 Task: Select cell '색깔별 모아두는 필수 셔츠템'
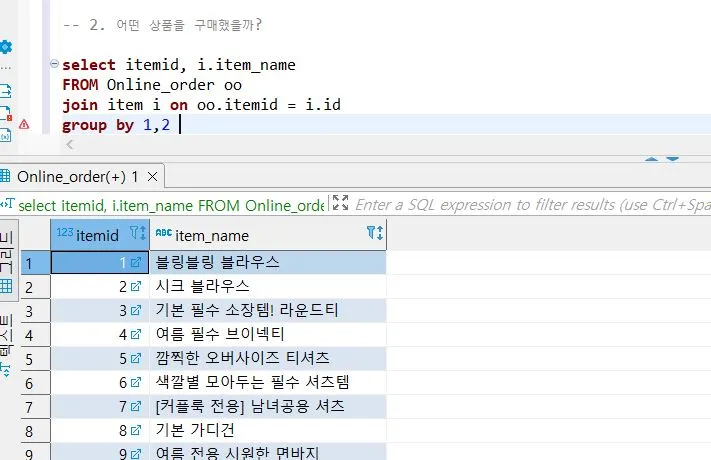(x=268, y=382)
